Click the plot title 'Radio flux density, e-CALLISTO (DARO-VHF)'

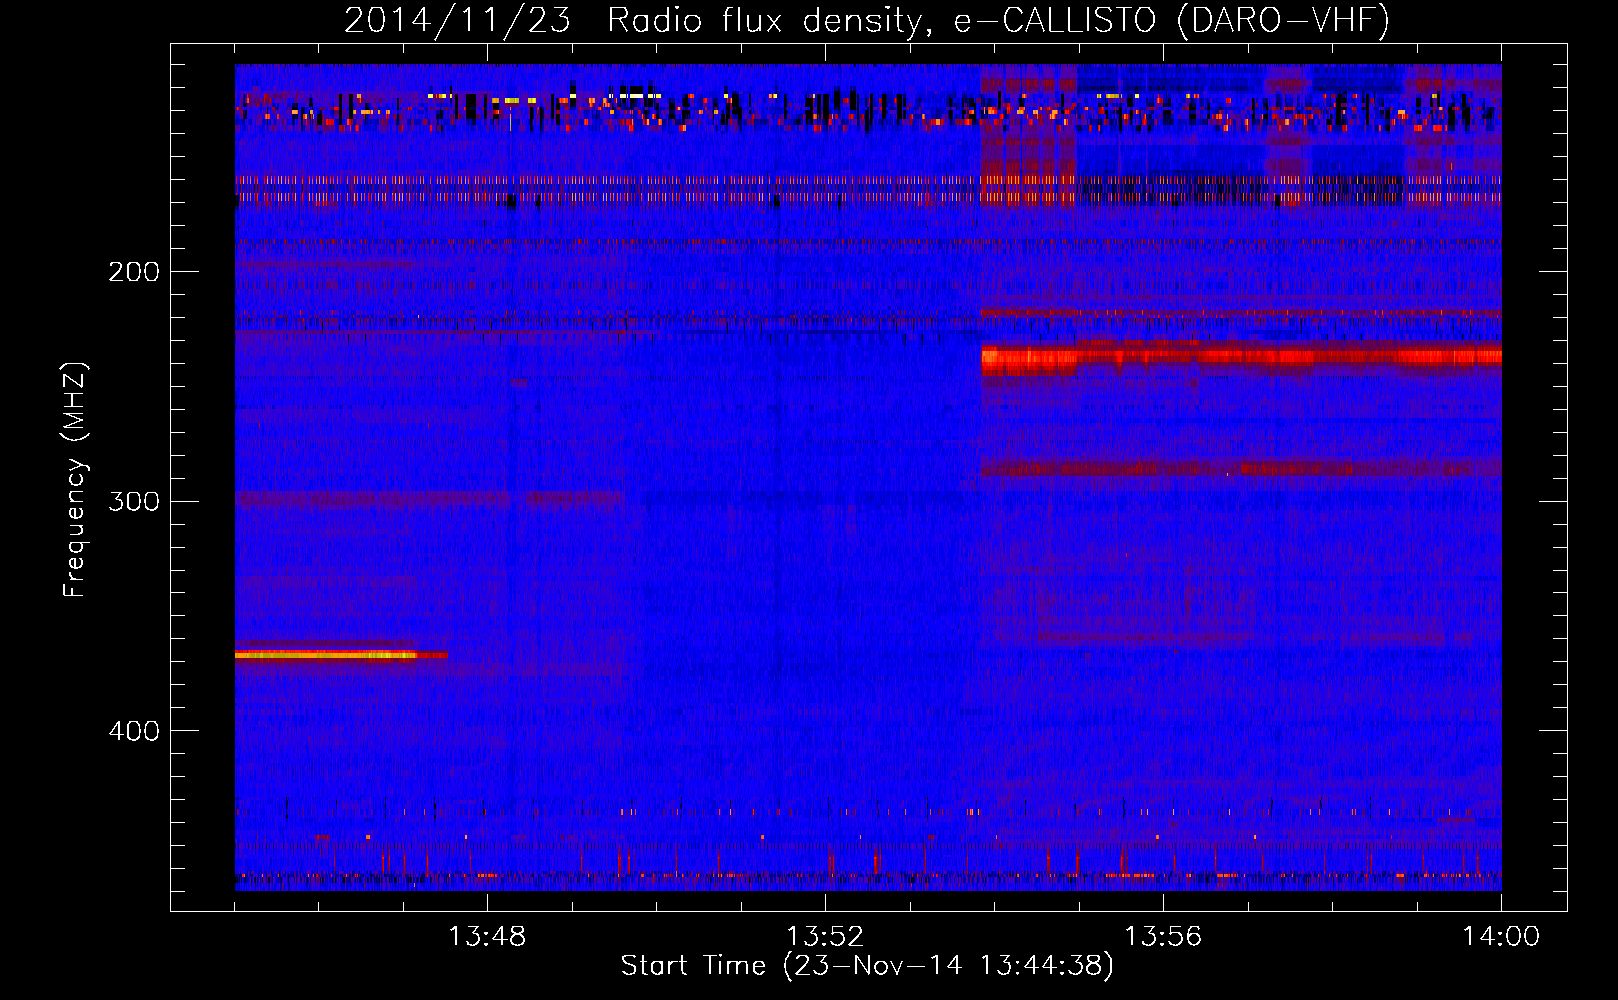point(998,20)
